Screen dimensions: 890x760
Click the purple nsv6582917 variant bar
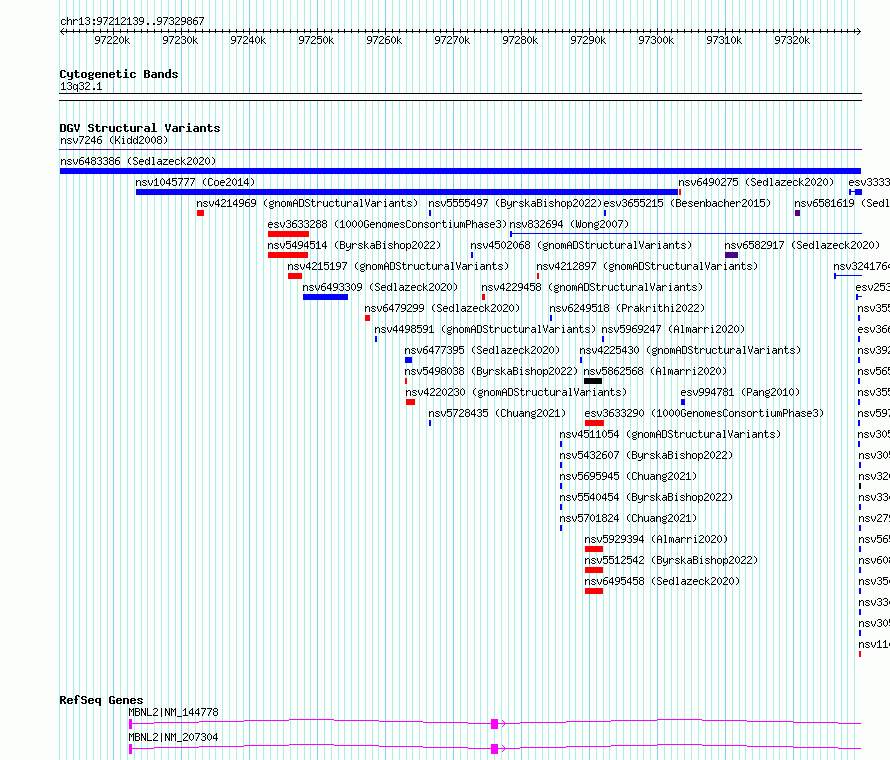[732, 255]
